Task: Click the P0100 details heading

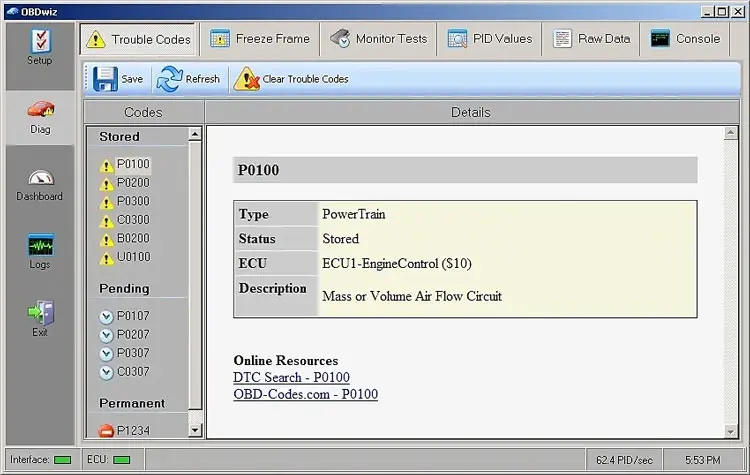Action: click(x=258, y=170)
